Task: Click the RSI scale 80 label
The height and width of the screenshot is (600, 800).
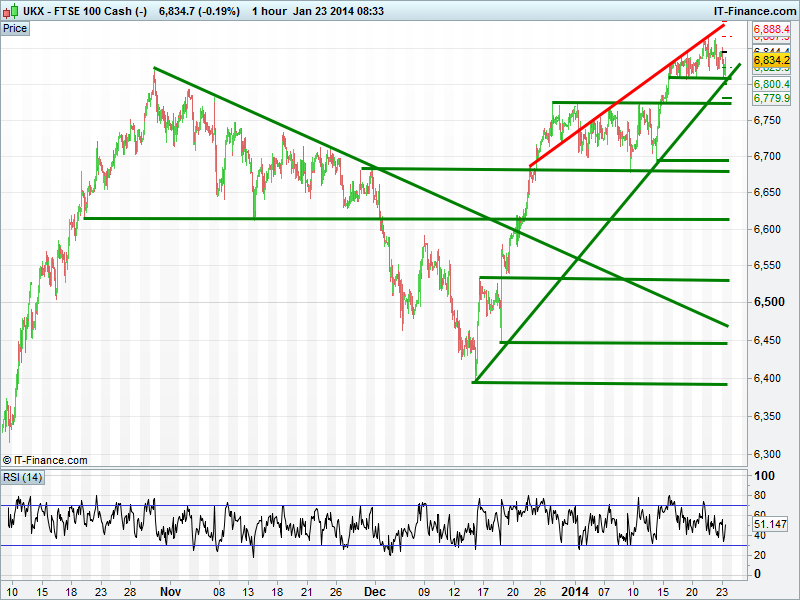Action: 760,495
